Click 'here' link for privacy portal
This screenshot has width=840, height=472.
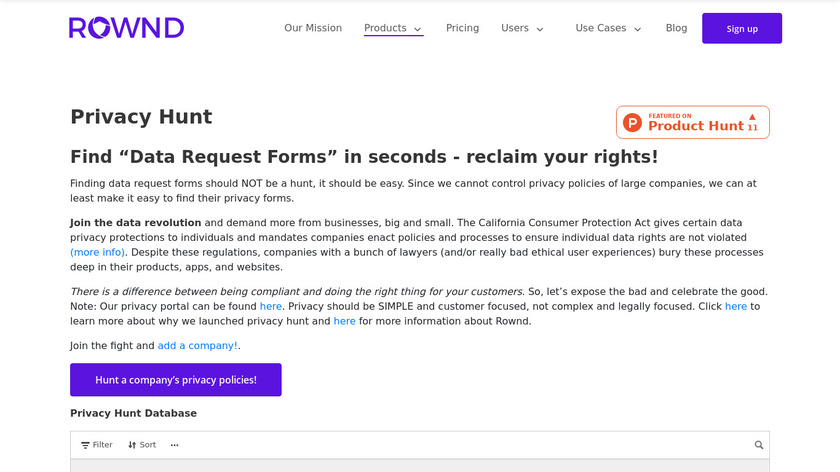pyautogui.click(x=271, y=306)
